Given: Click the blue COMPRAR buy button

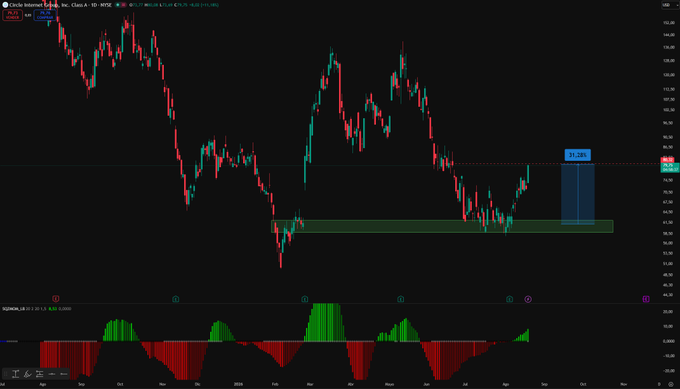Looking at the screenshot, I should coord(45,16).
